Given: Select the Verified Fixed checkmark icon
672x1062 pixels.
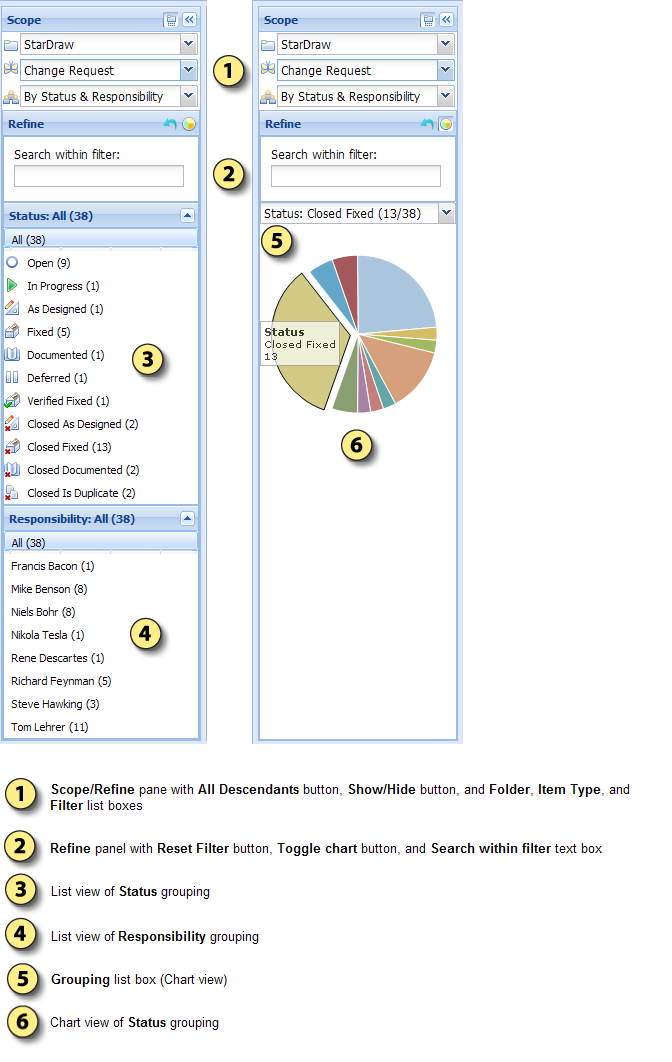Looking at the screenshot, I should click(12, 401).
